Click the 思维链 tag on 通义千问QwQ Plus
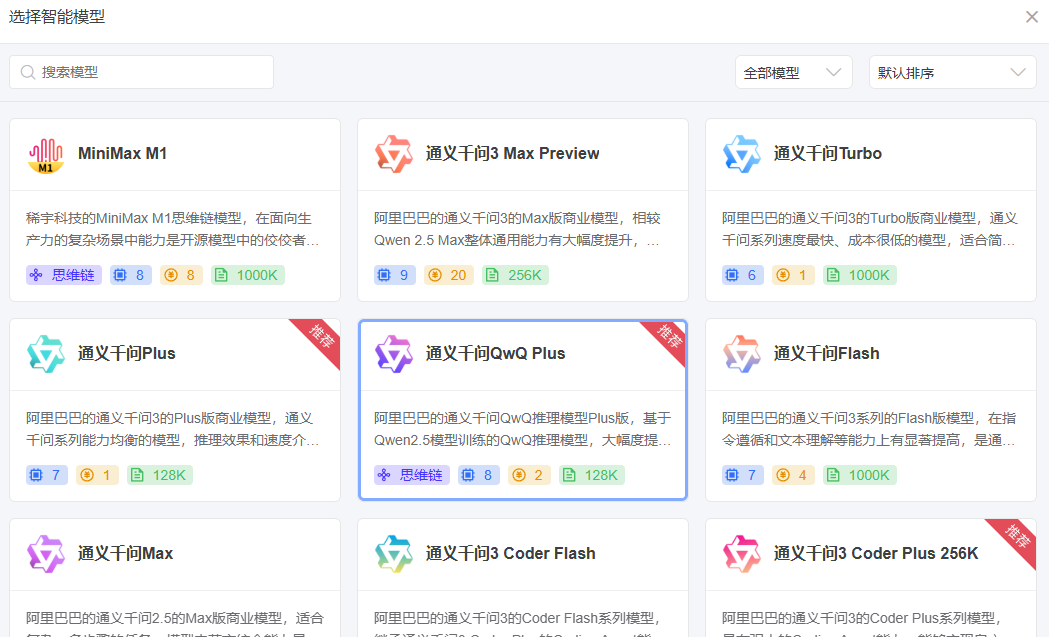This screenshot has width=1049, height=637. coord(411,475)
